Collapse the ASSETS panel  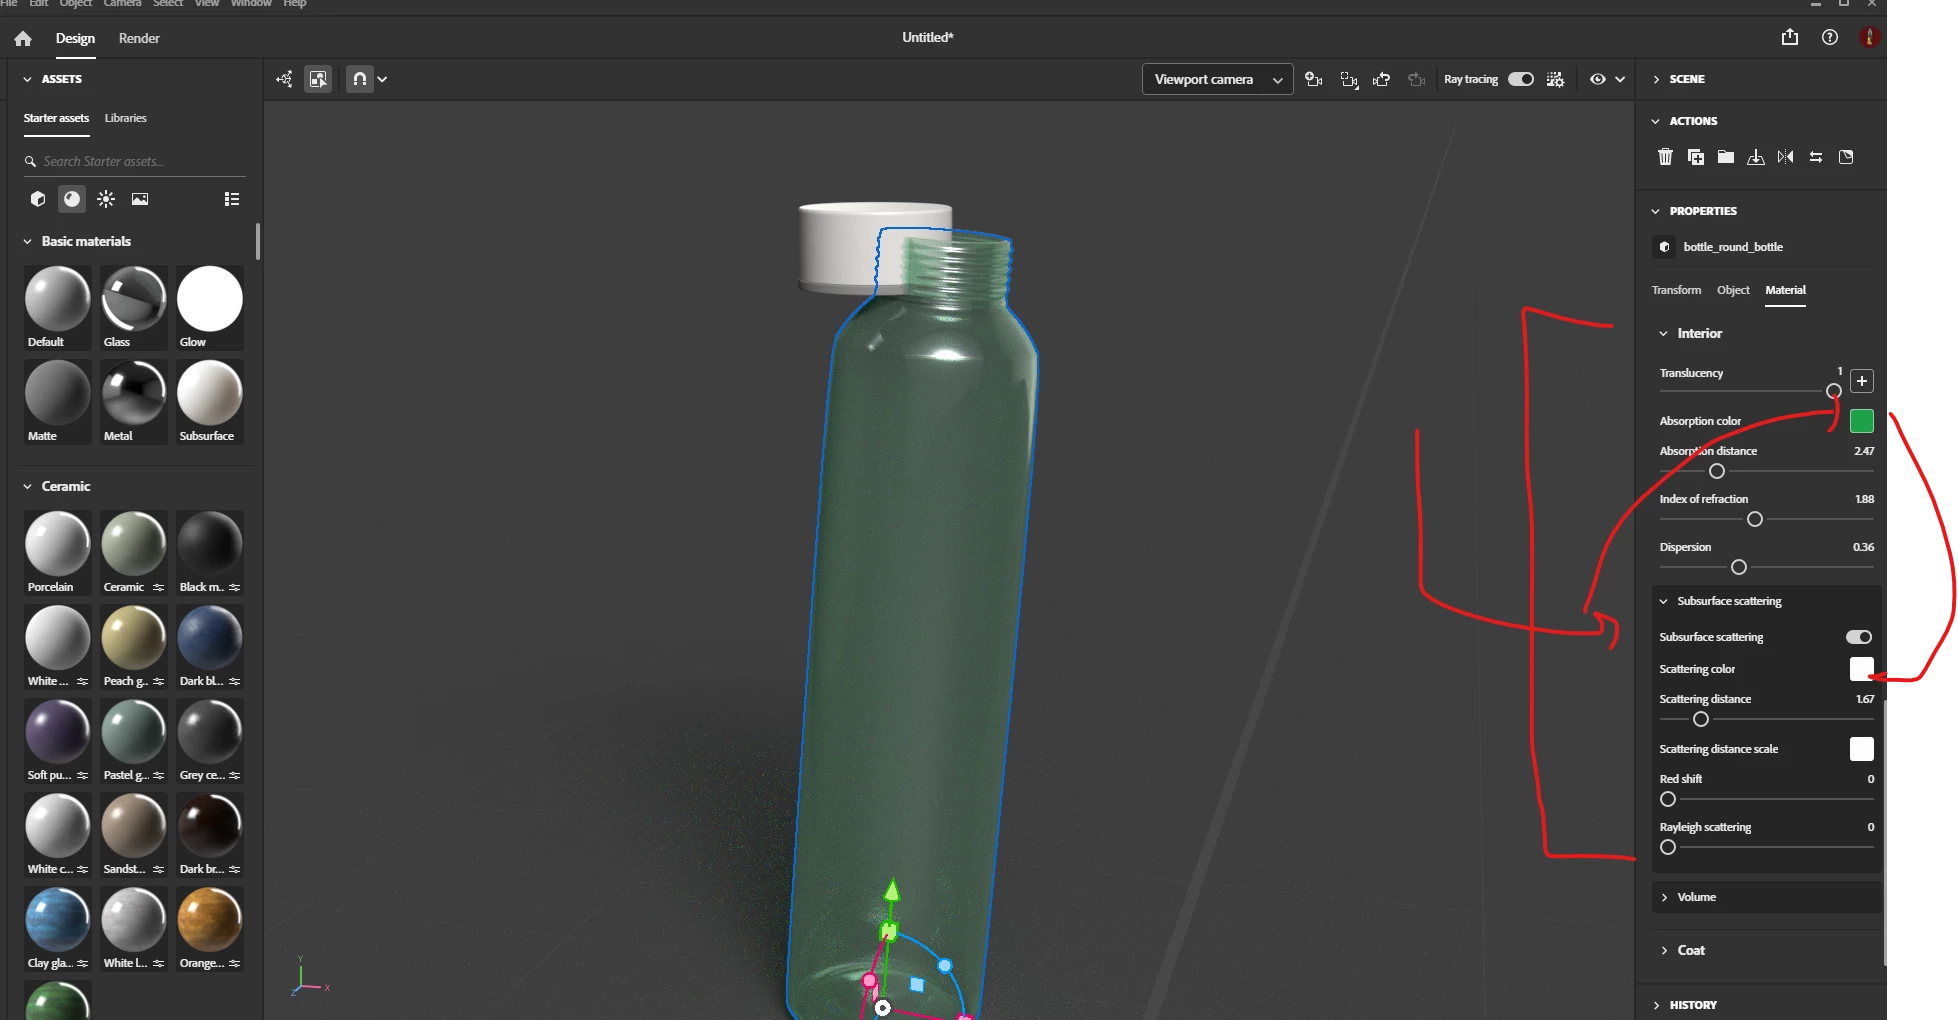(x=27, y=79)
